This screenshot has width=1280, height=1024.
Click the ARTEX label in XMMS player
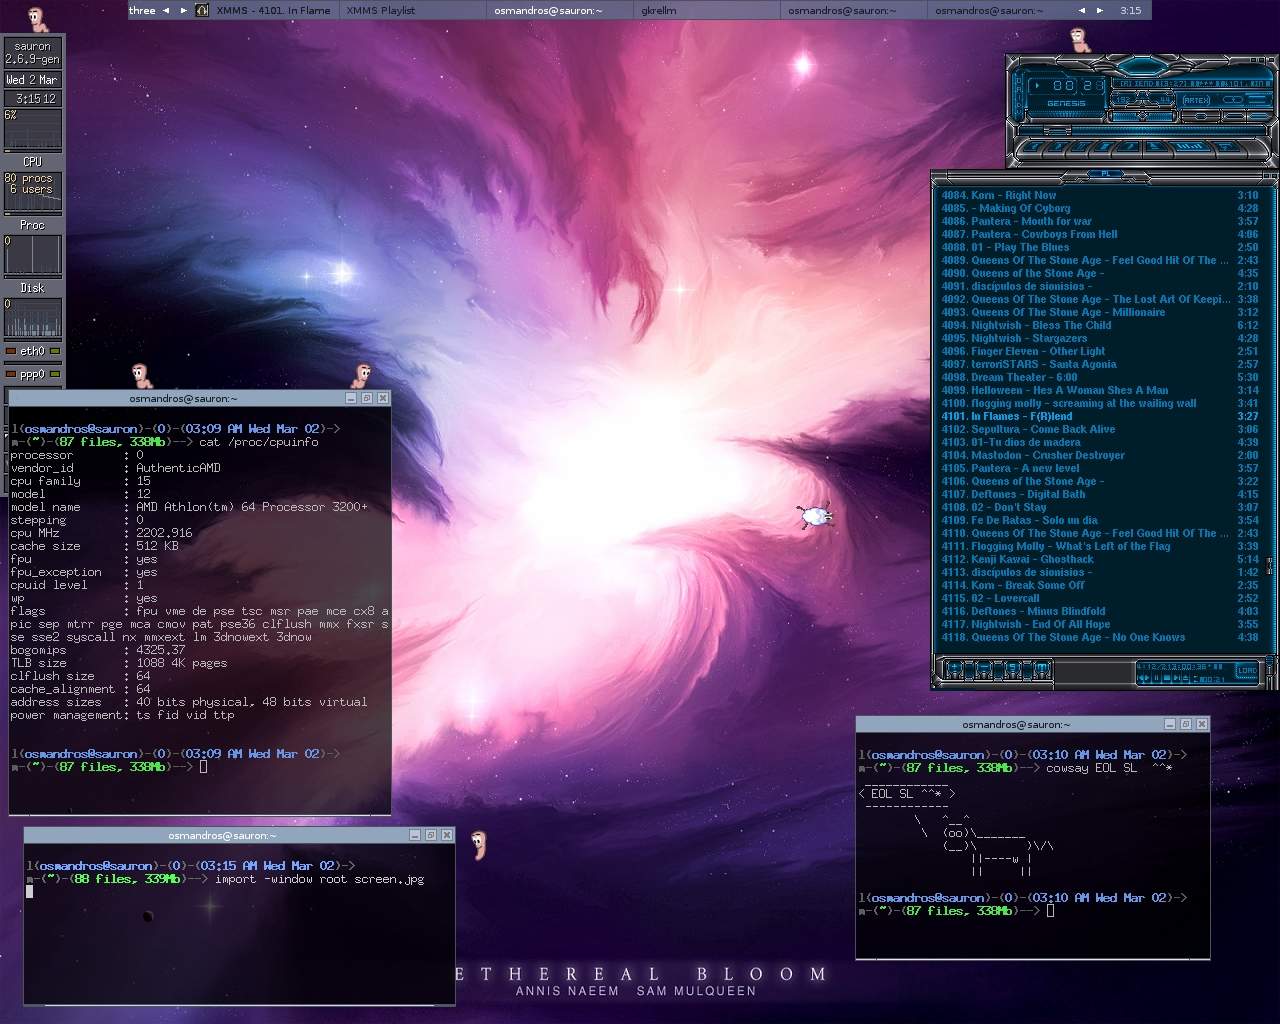tap(1196, 100)
